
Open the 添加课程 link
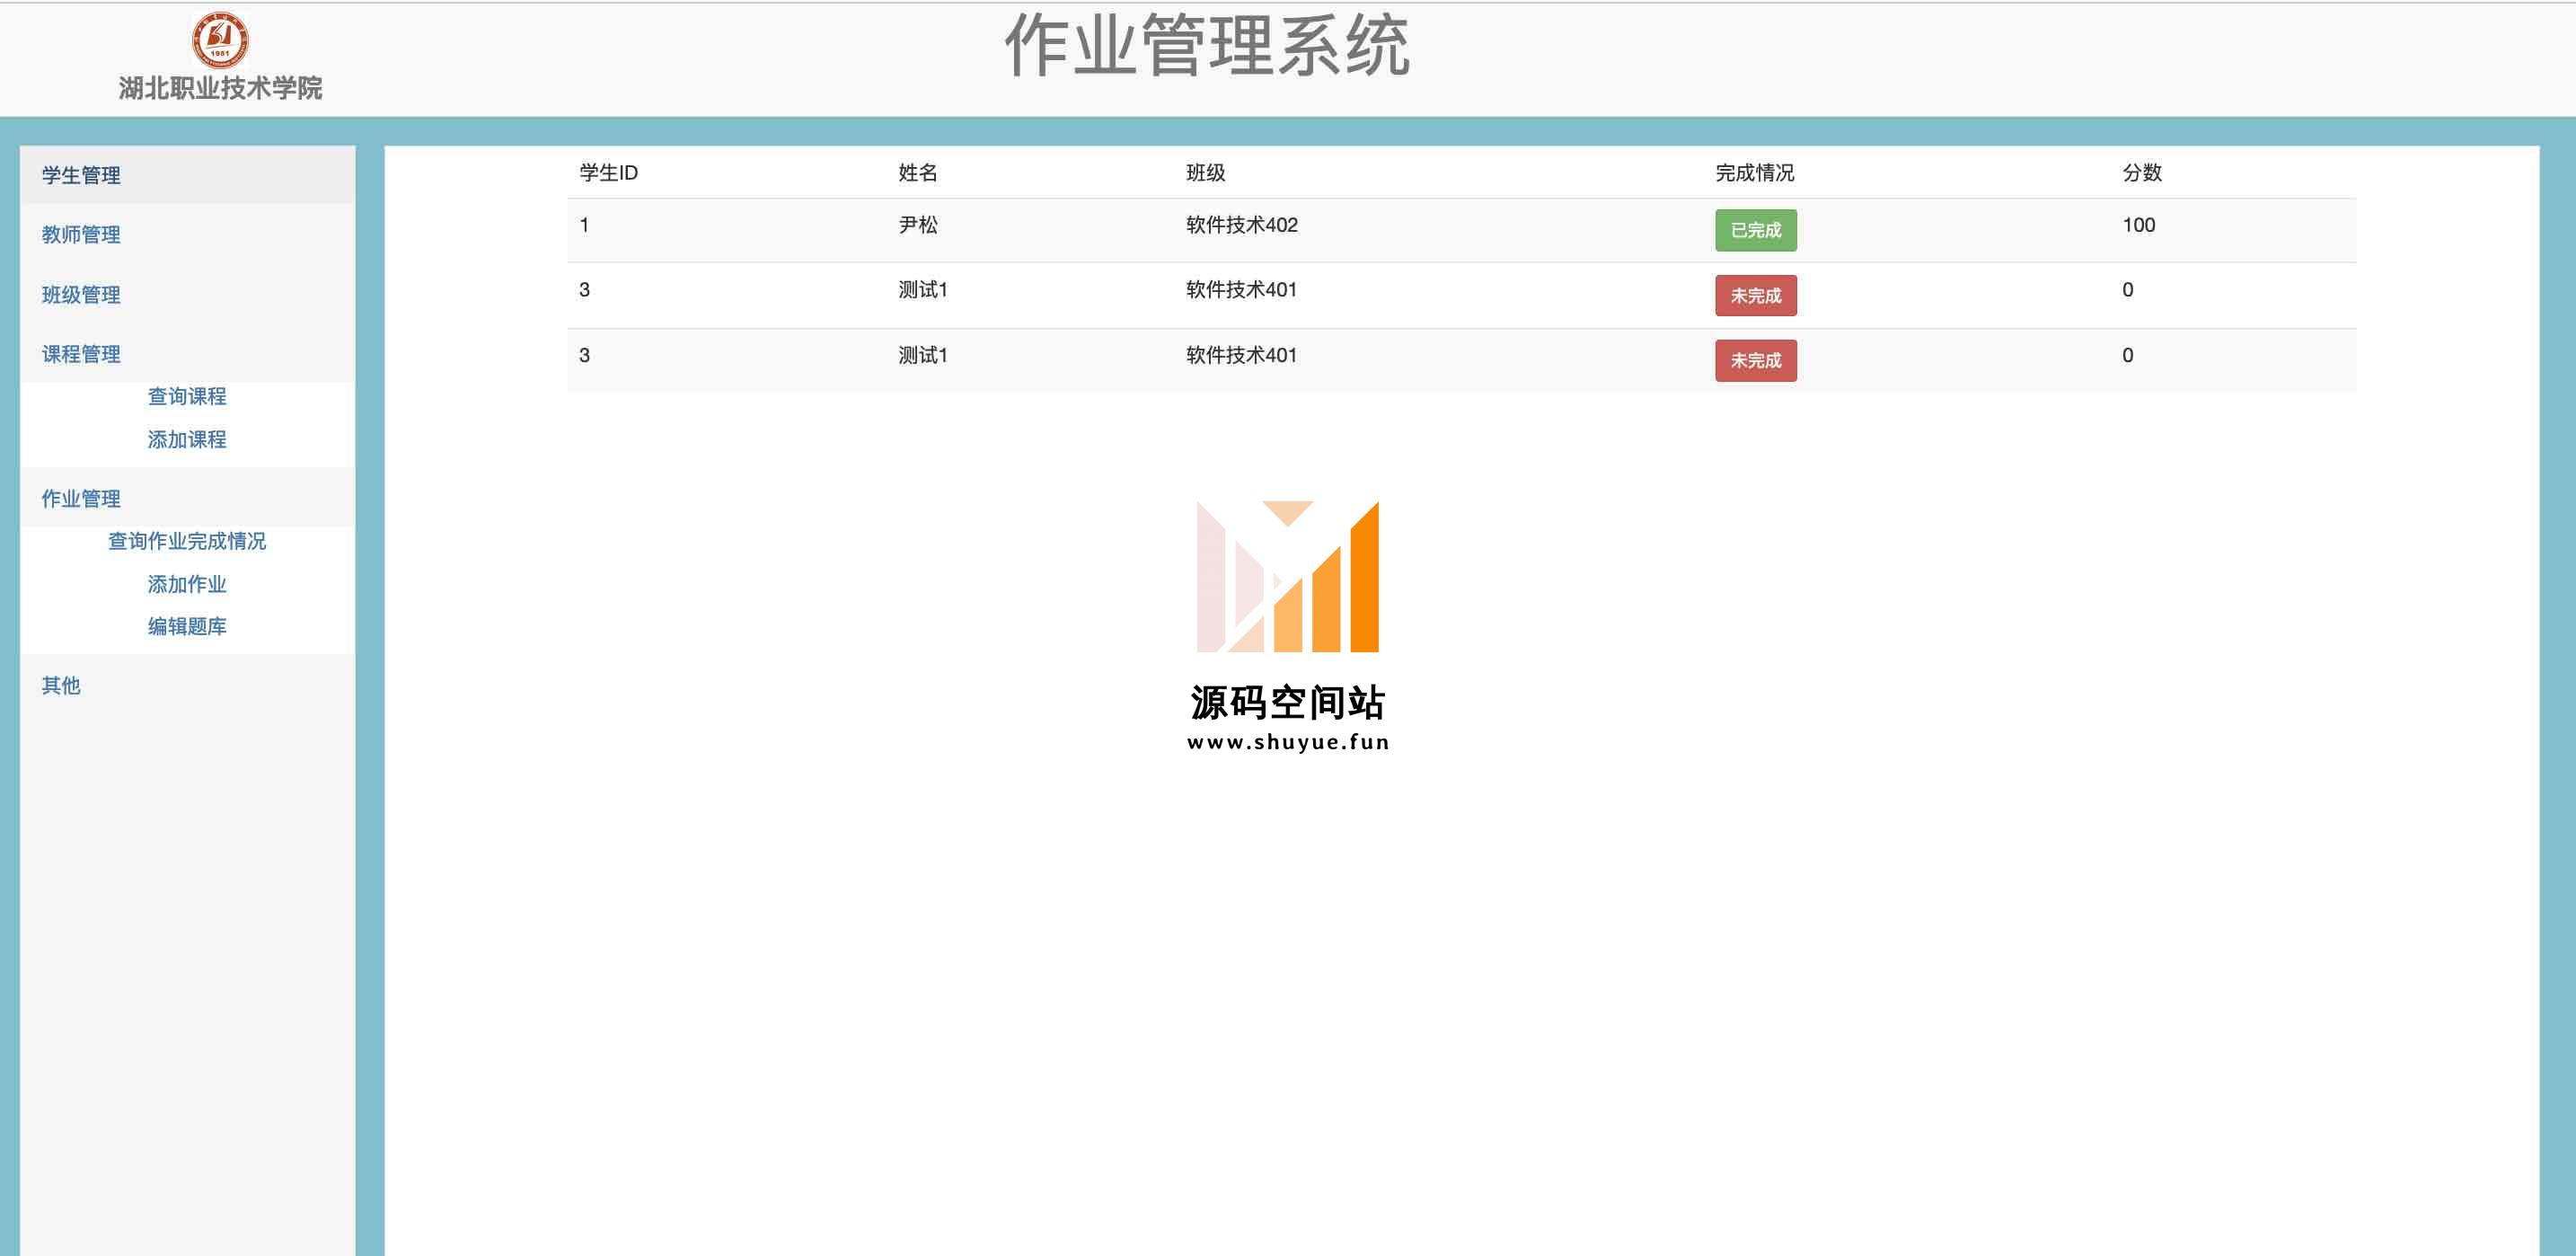click(187, 440)
